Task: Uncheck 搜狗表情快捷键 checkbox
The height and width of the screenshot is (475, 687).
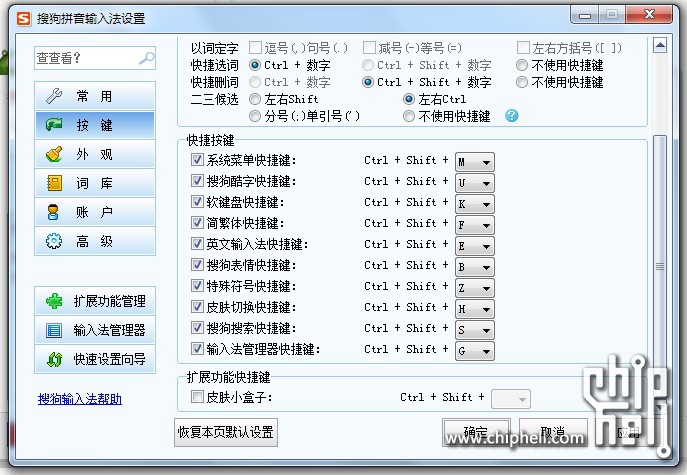Action: (197, 265)
